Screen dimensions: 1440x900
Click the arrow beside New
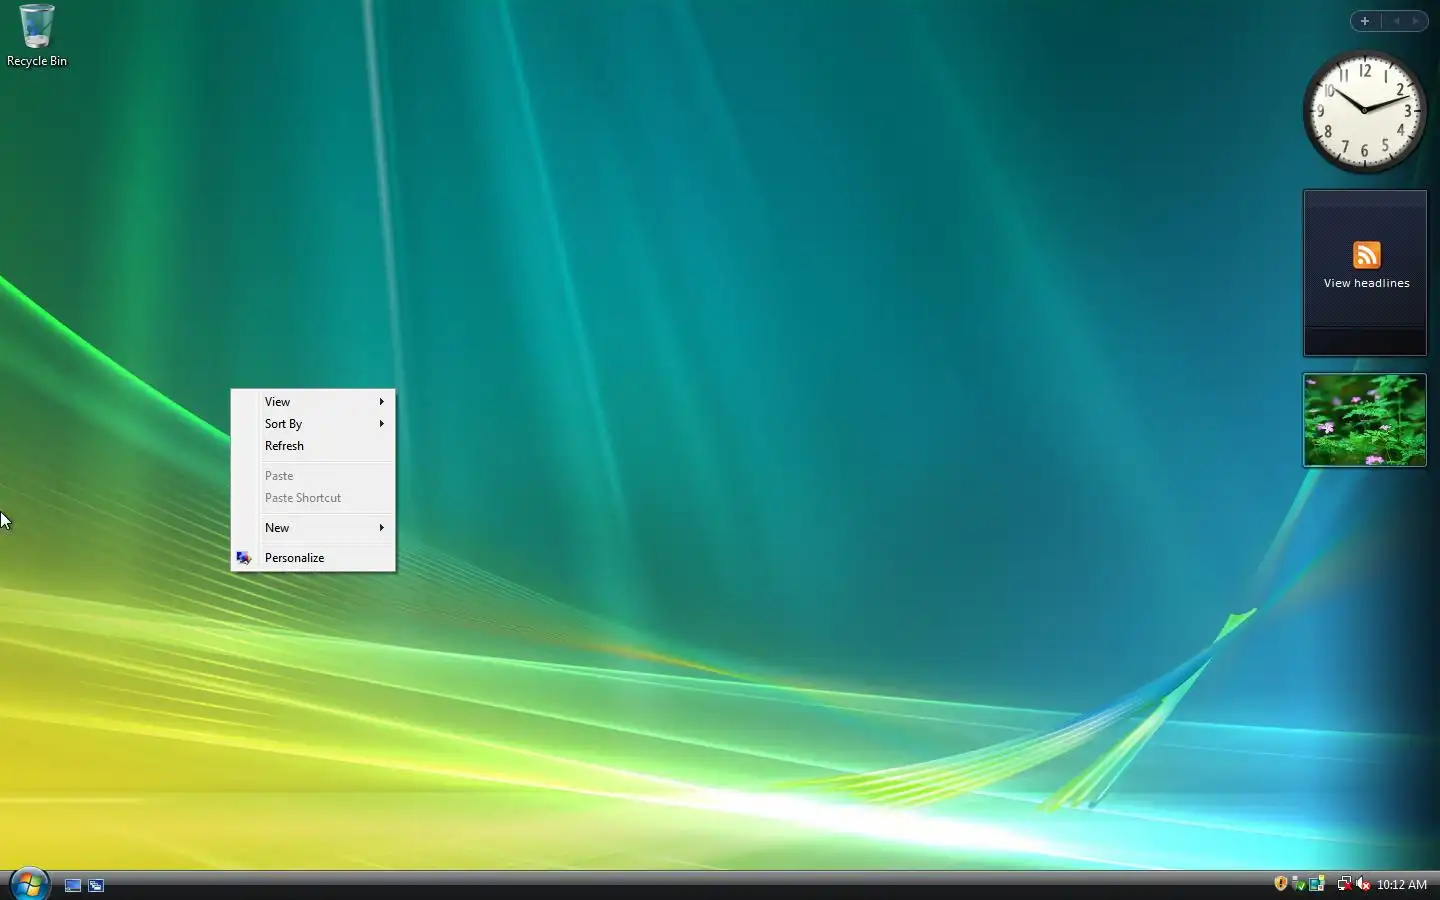click(x=381, y=528)
